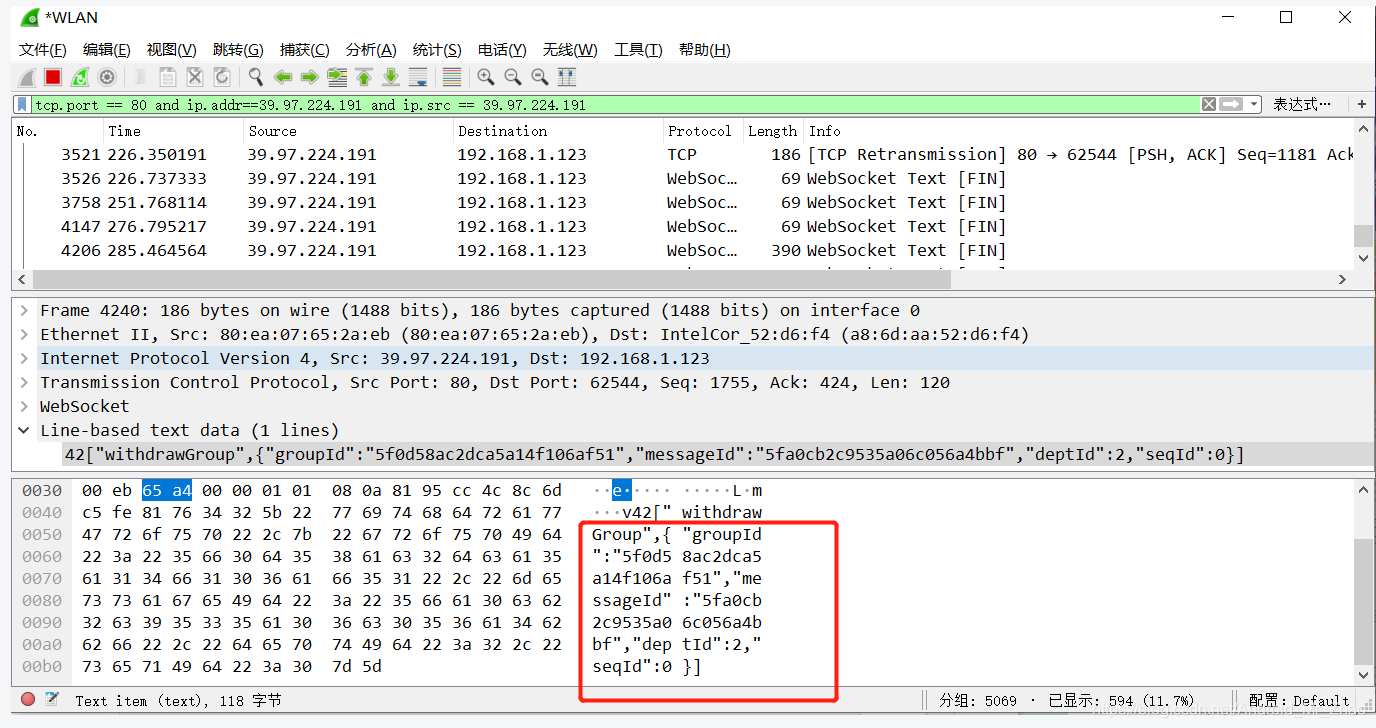Click the 配置: Default profile status
1376x728 pixels.
(x=1299, y=701)
